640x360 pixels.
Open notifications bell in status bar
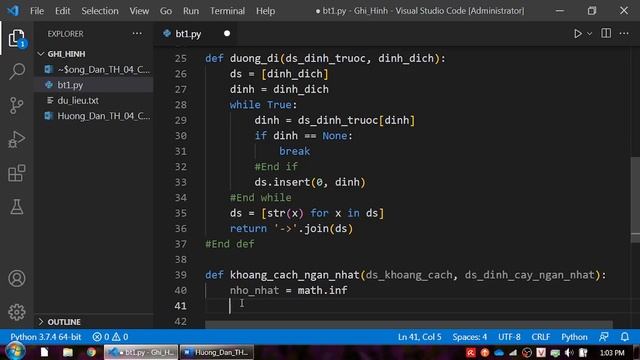pos(624,337)
